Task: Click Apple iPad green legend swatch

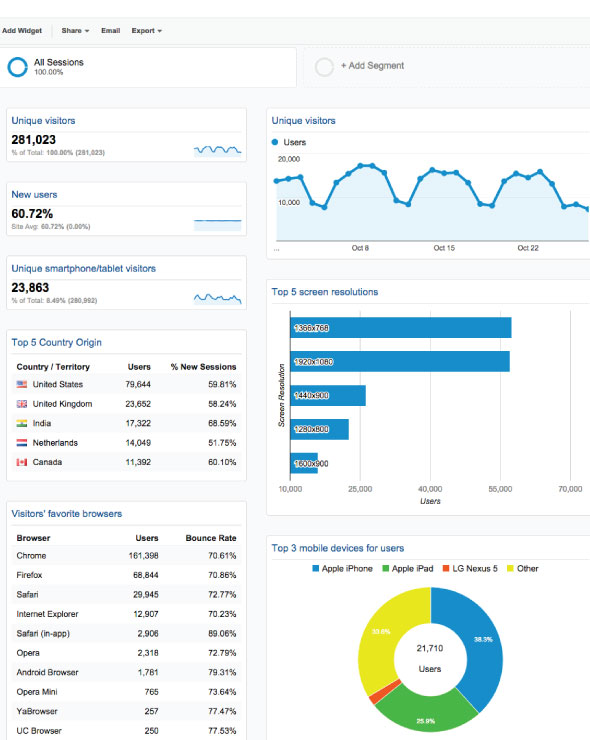Action: pyautogui.click(x=386, y=568)
